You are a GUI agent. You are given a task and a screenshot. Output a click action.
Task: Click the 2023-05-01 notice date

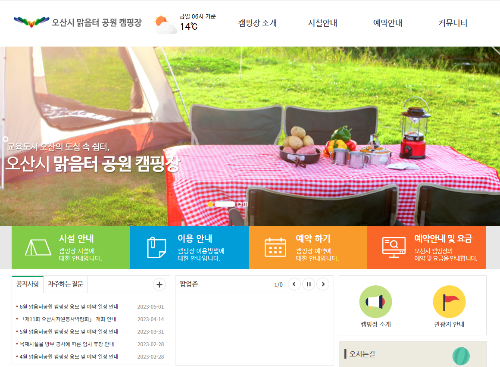point(151,307)
